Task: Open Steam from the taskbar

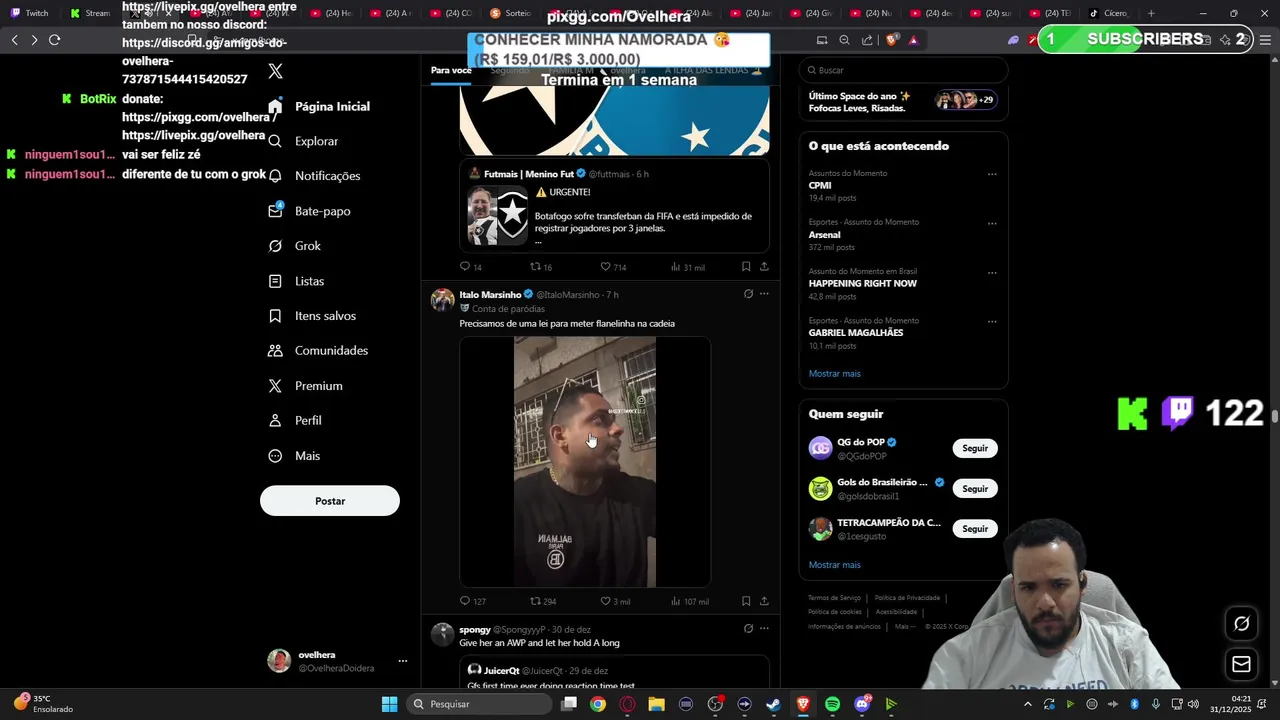Action: 773,704
